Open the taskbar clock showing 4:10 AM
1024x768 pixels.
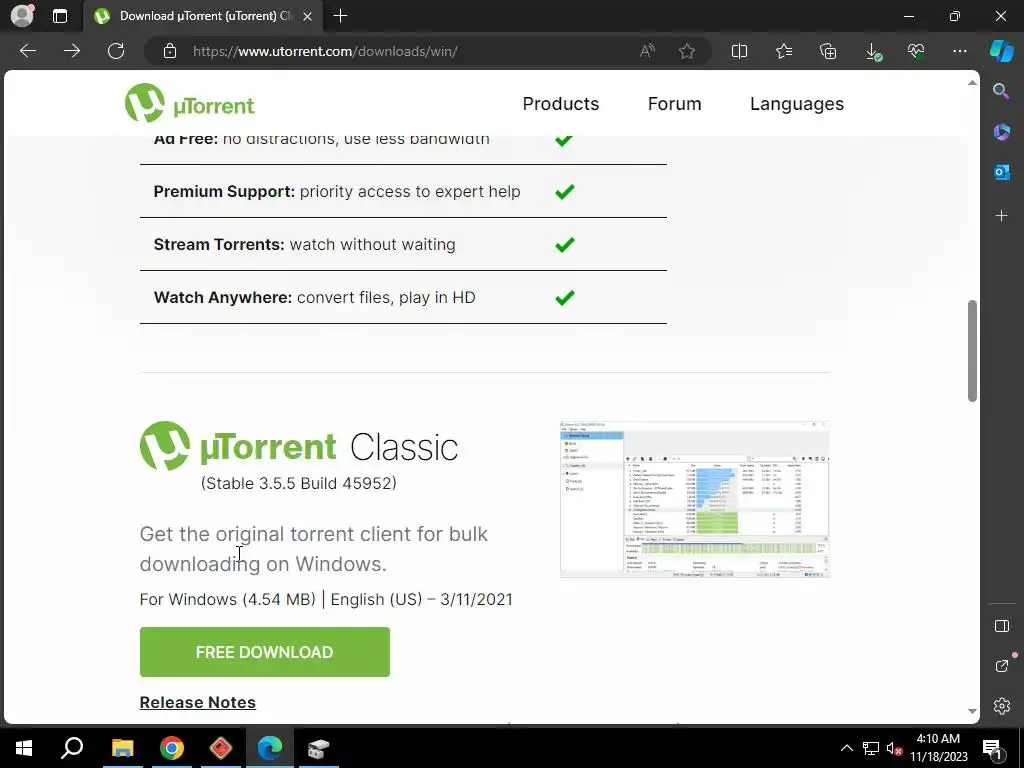938,748
